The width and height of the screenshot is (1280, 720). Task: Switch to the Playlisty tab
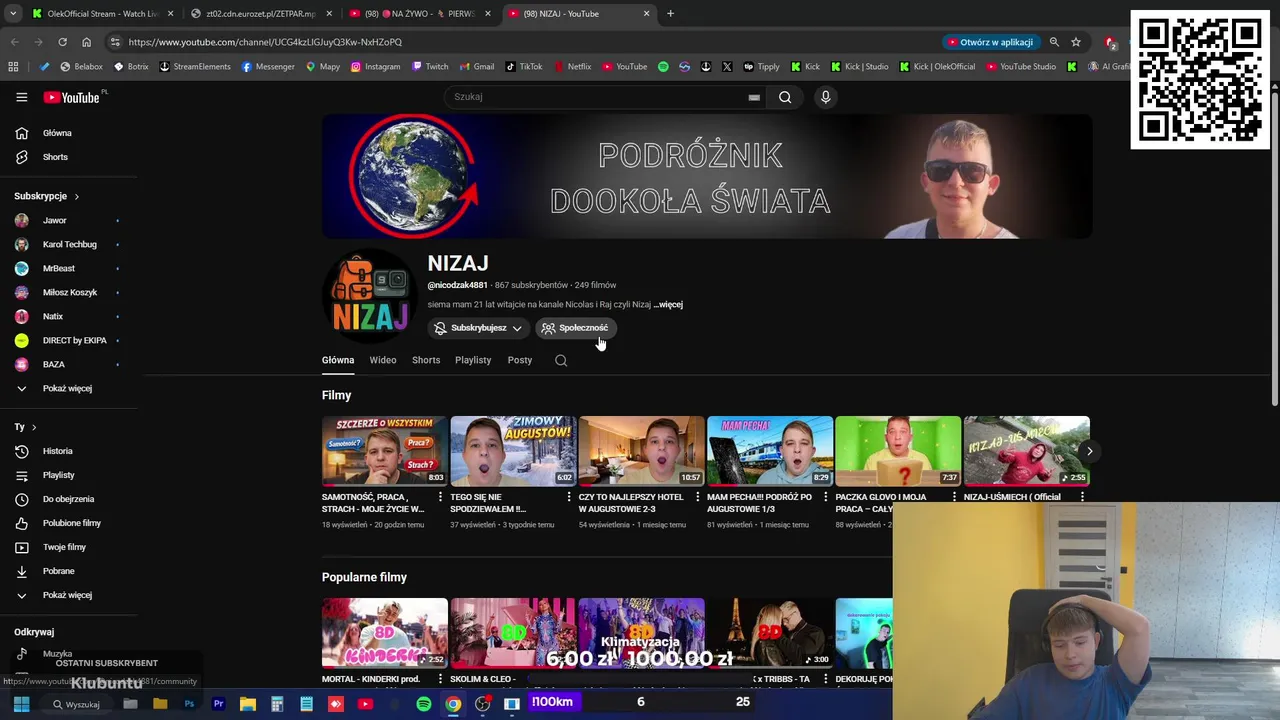(473, 360)
